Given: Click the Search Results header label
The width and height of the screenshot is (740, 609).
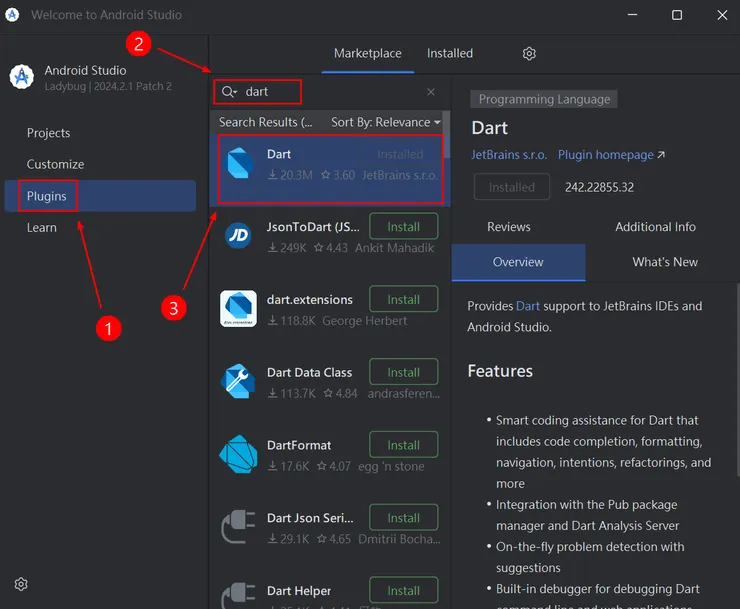Looking at the screenshot, I should coord(265,122).
